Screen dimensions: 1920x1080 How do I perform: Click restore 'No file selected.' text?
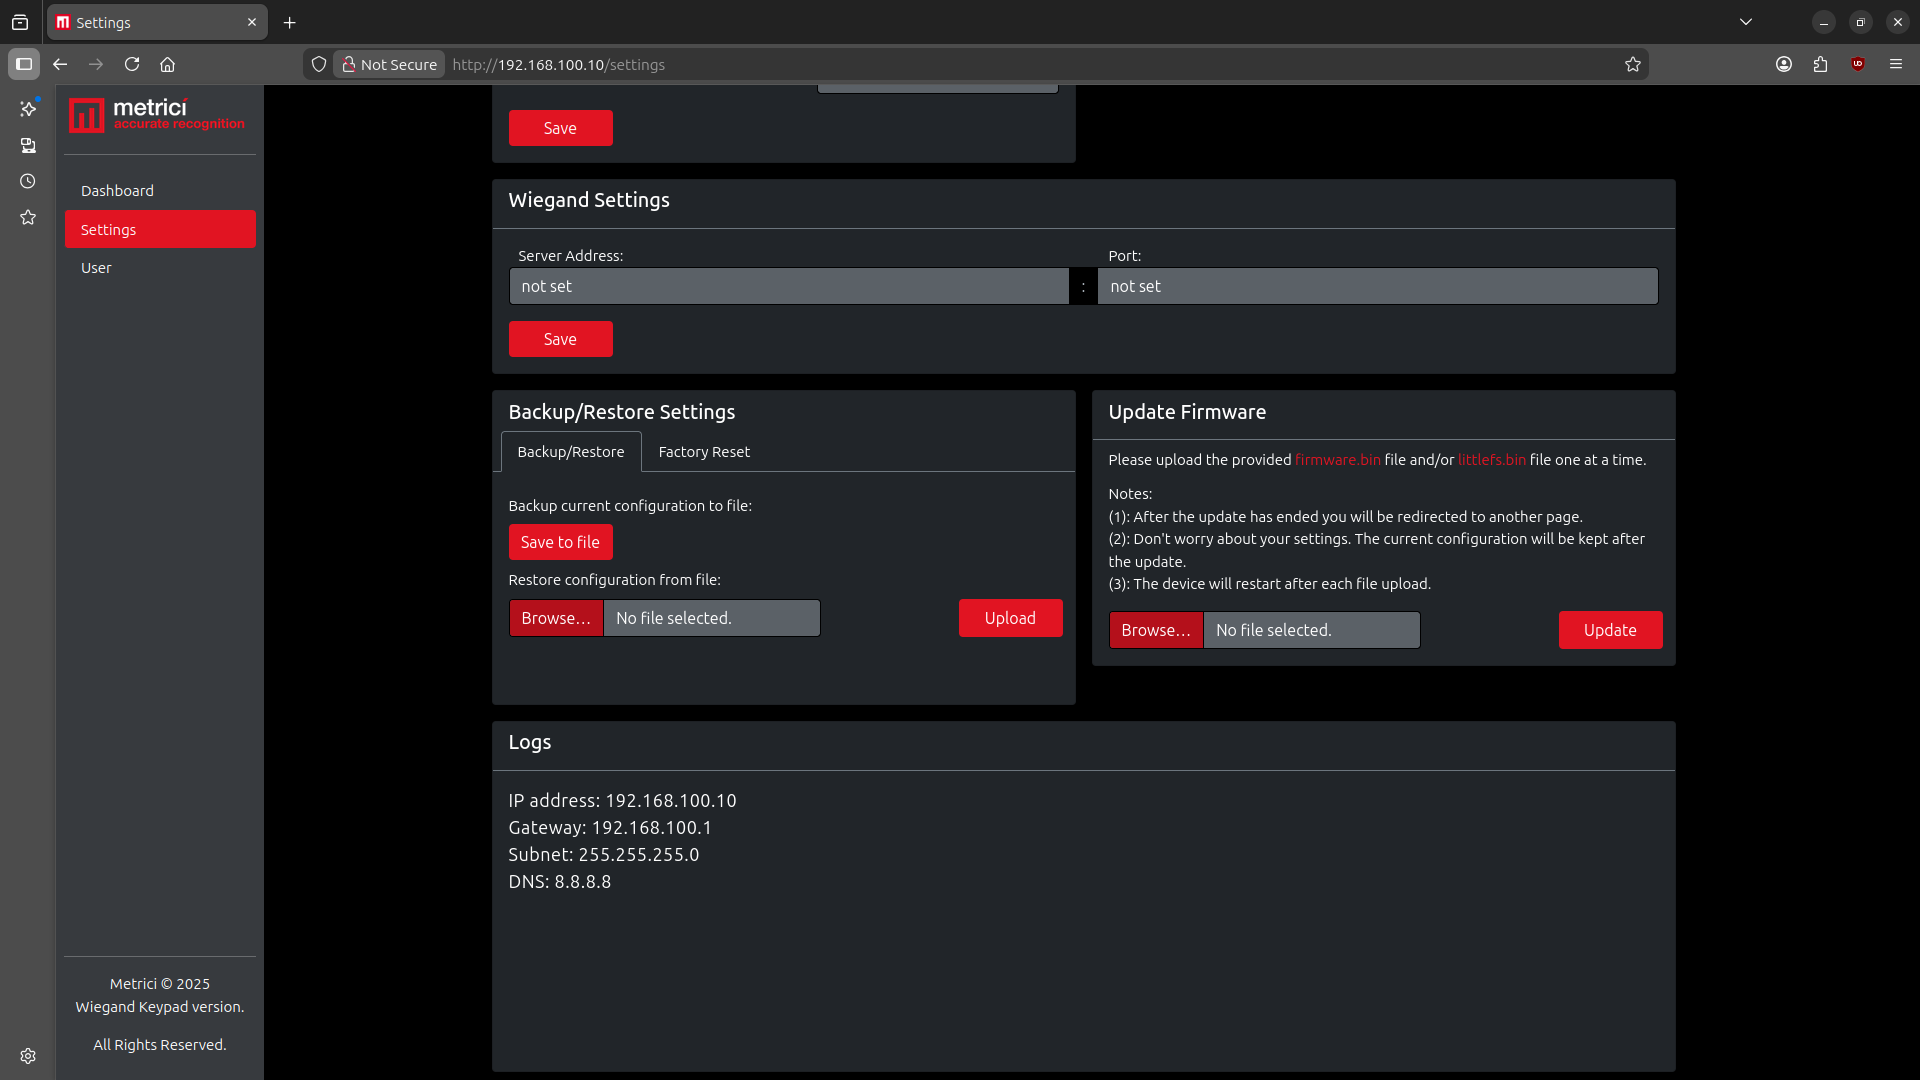(x=674, y=618)
